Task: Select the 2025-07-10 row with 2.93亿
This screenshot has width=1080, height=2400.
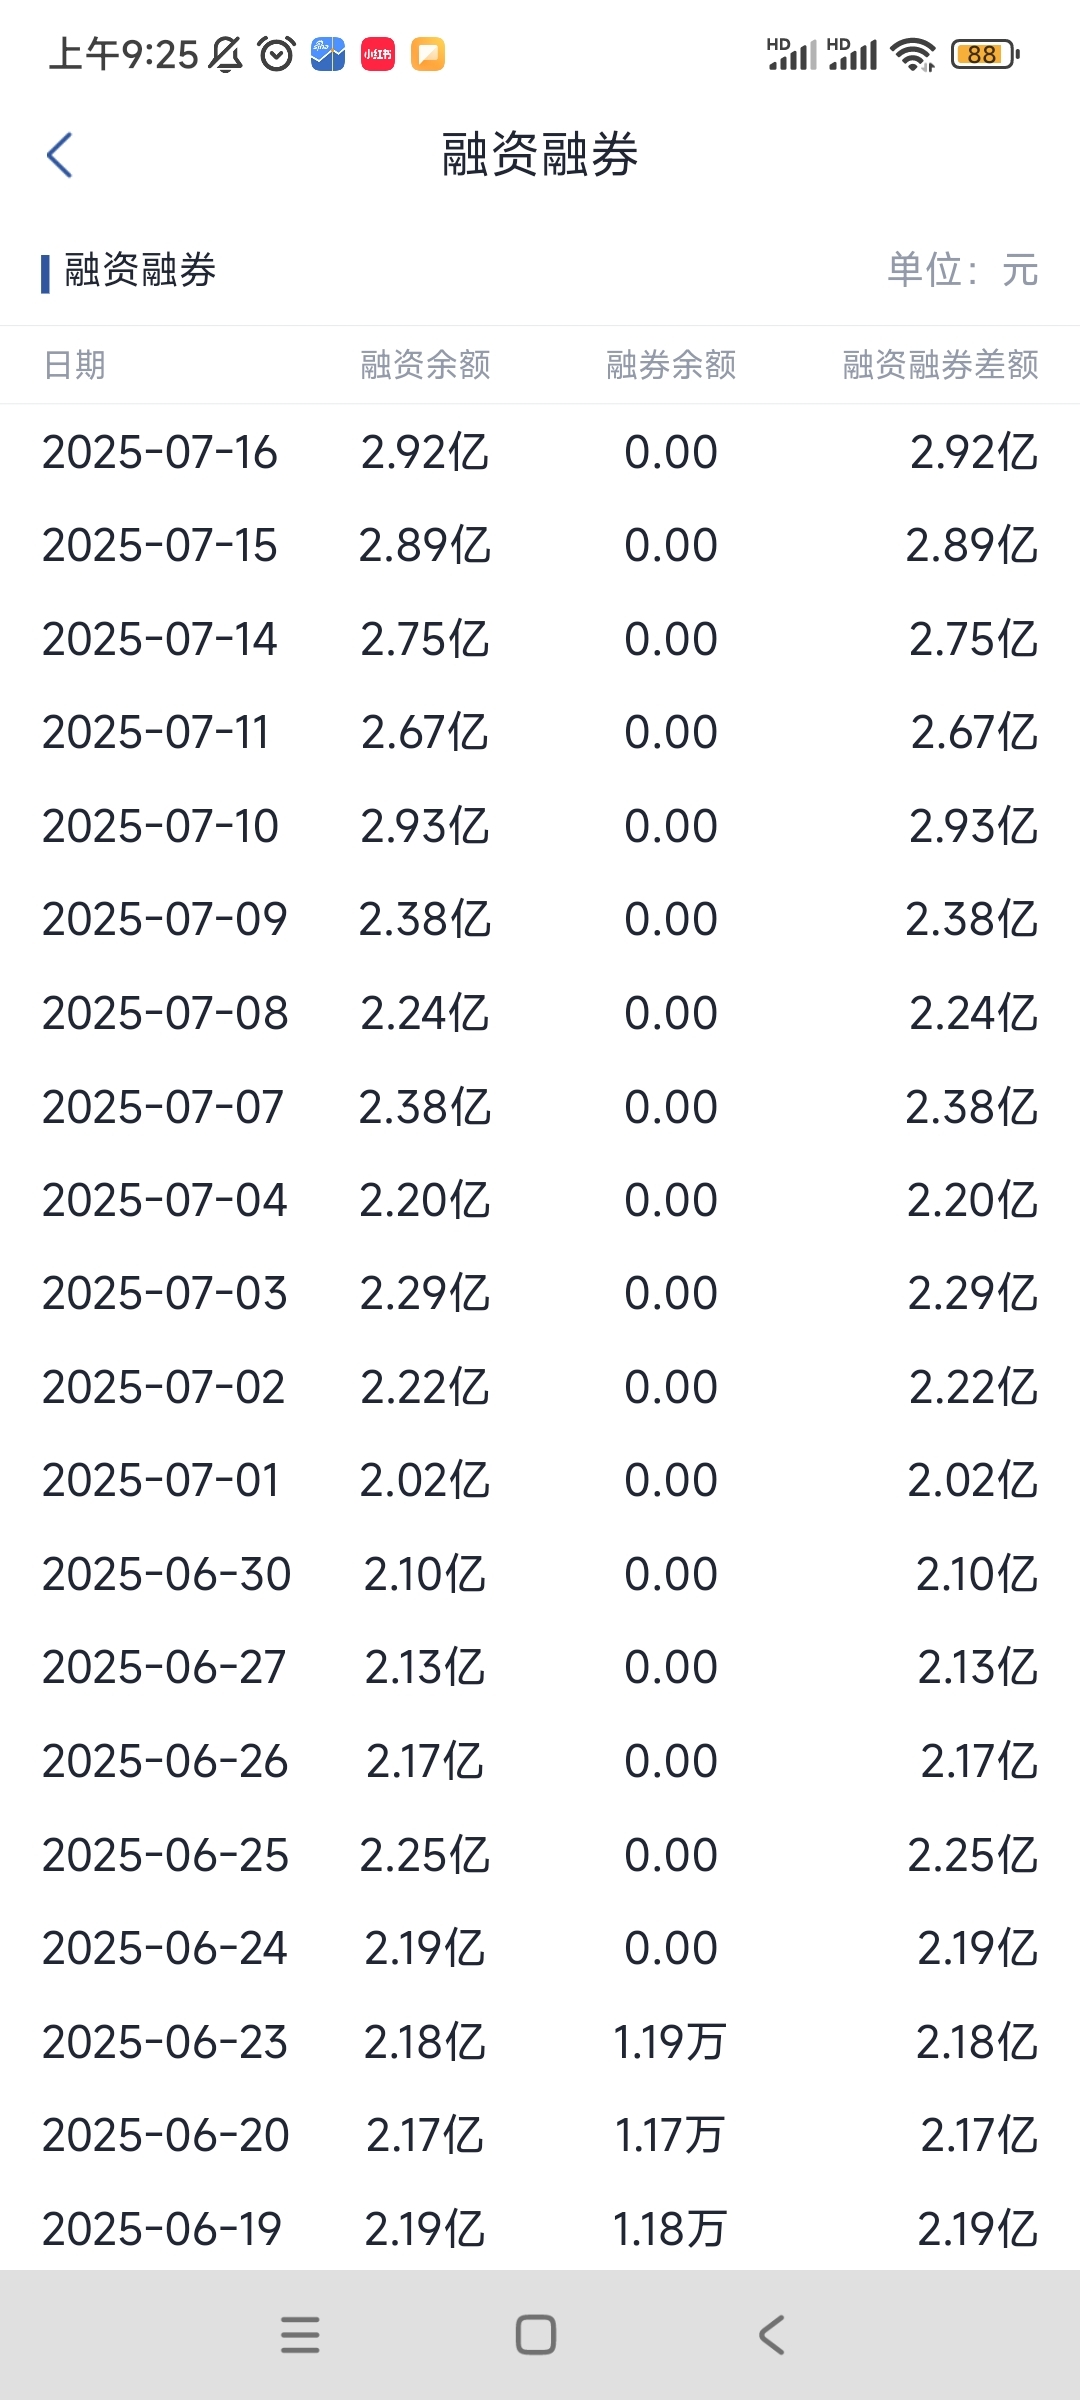Action: (540, 826)
